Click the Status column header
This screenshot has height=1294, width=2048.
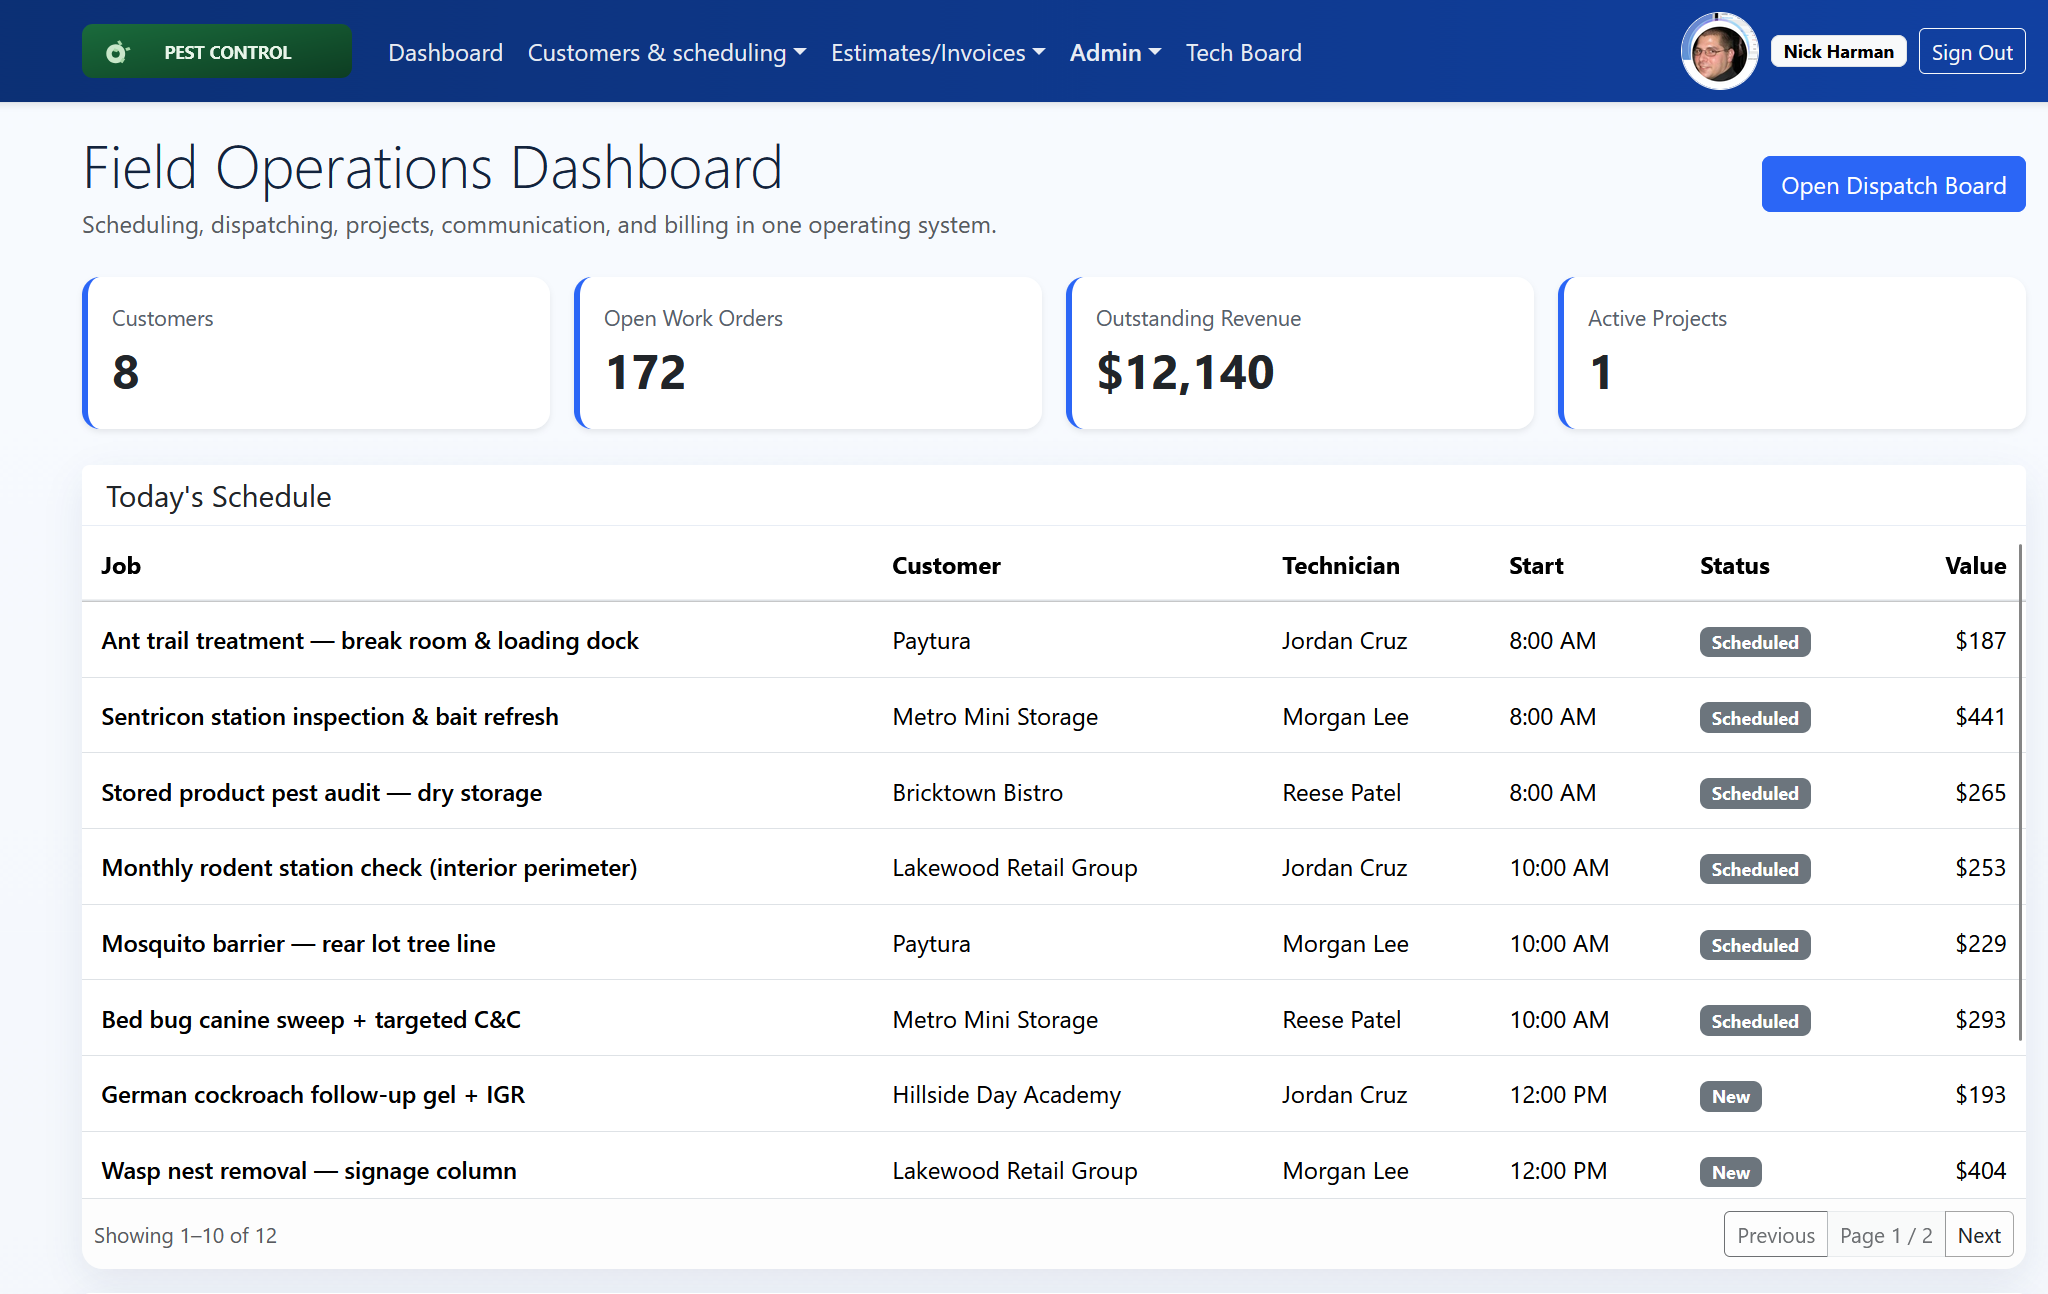(1735, 565)
